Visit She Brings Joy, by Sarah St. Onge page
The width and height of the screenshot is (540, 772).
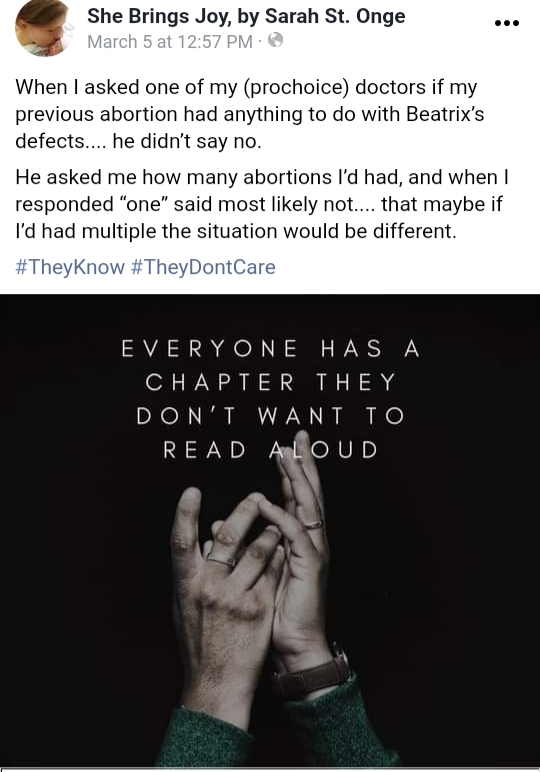tap(246, 16)
